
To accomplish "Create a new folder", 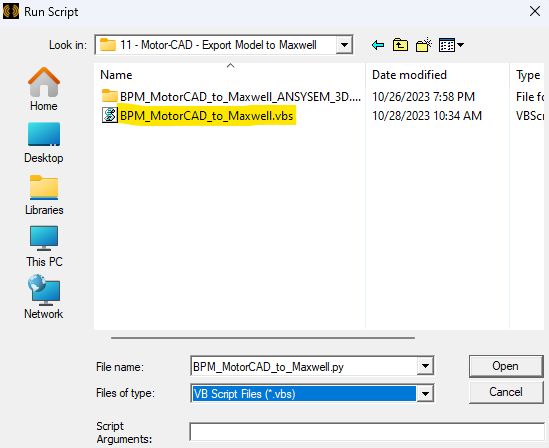I will (424, 45).
